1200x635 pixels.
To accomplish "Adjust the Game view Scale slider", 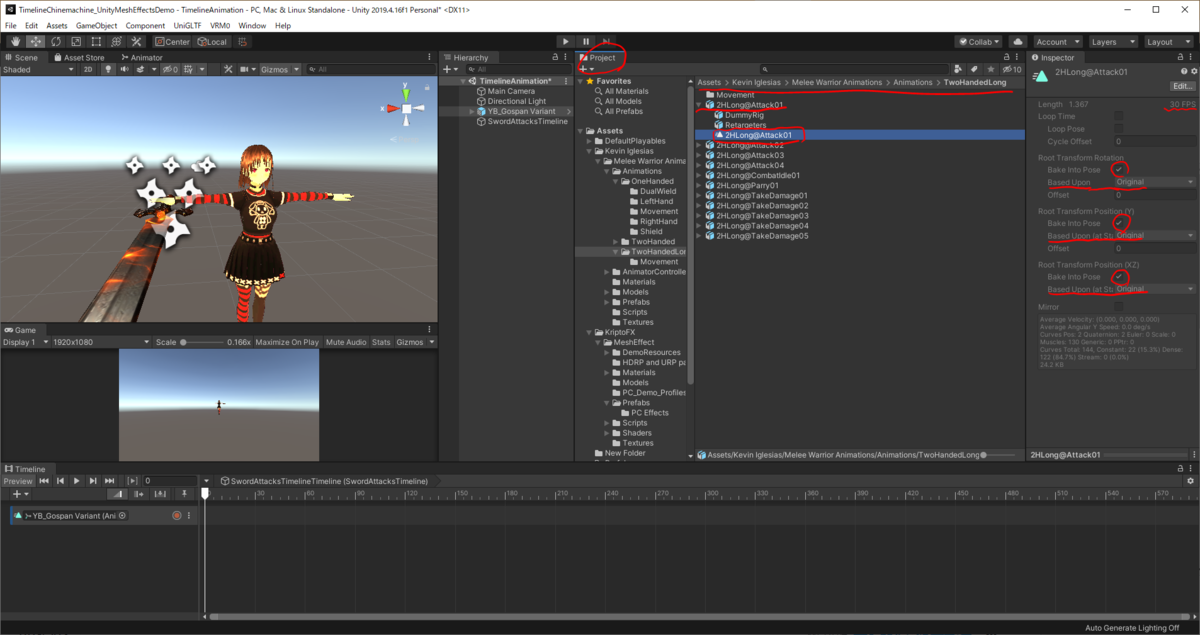I will click(x=203, y=342).
